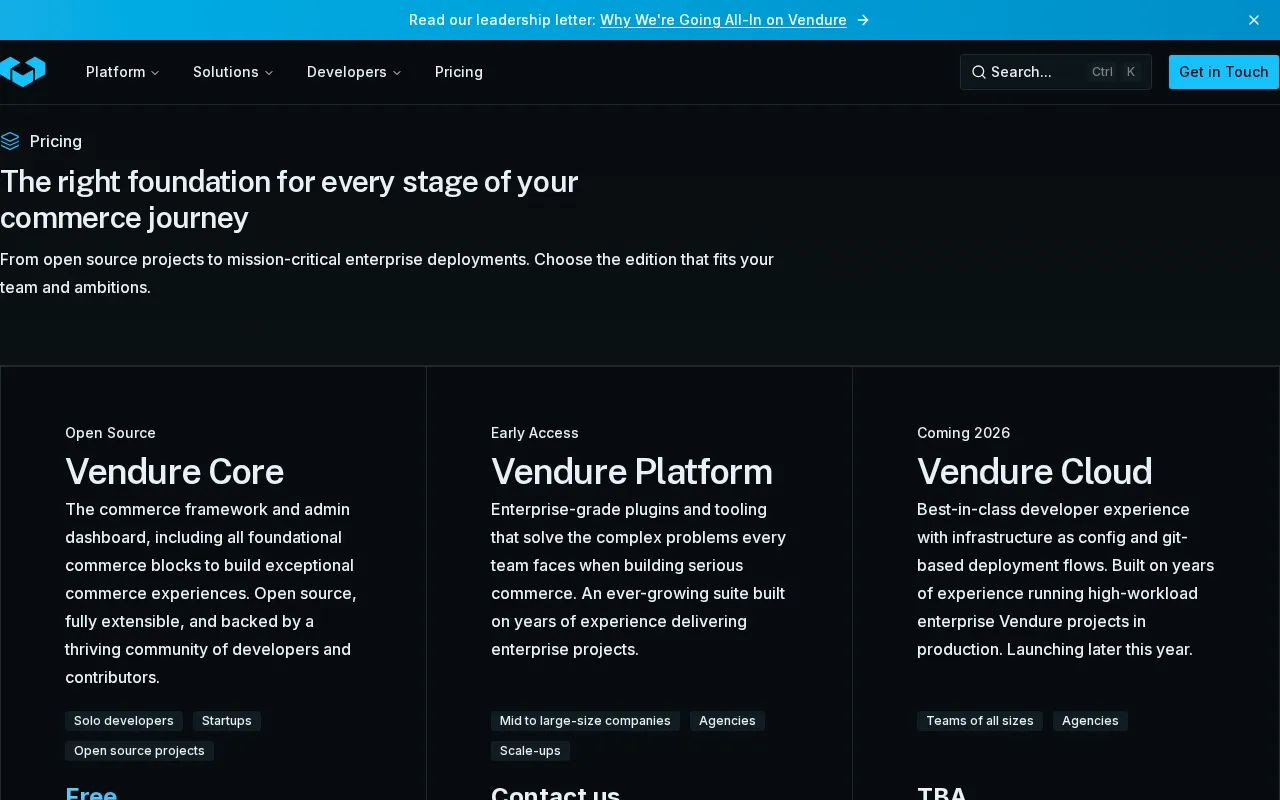Click the Solo developers tag
Image resolution: width=1280 pixels, height=800 pixels.
coord(124,721)
